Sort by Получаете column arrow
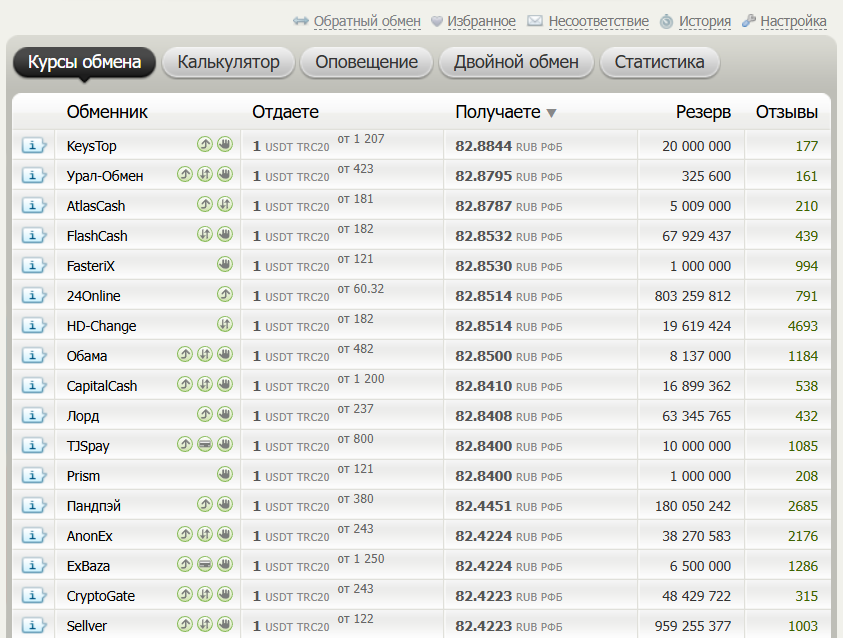Viewport: 843px width, 638px height. pos(551,113)
